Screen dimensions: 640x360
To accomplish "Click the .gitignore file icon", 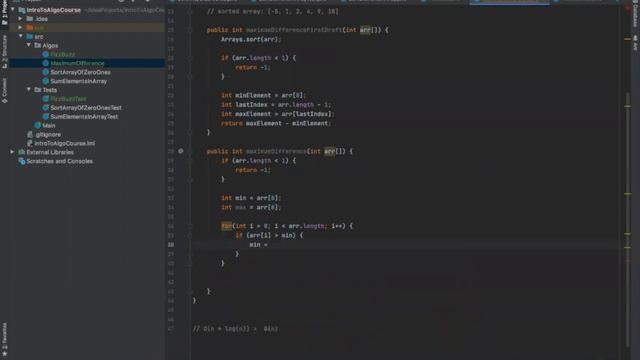I will tap(30, 134).
